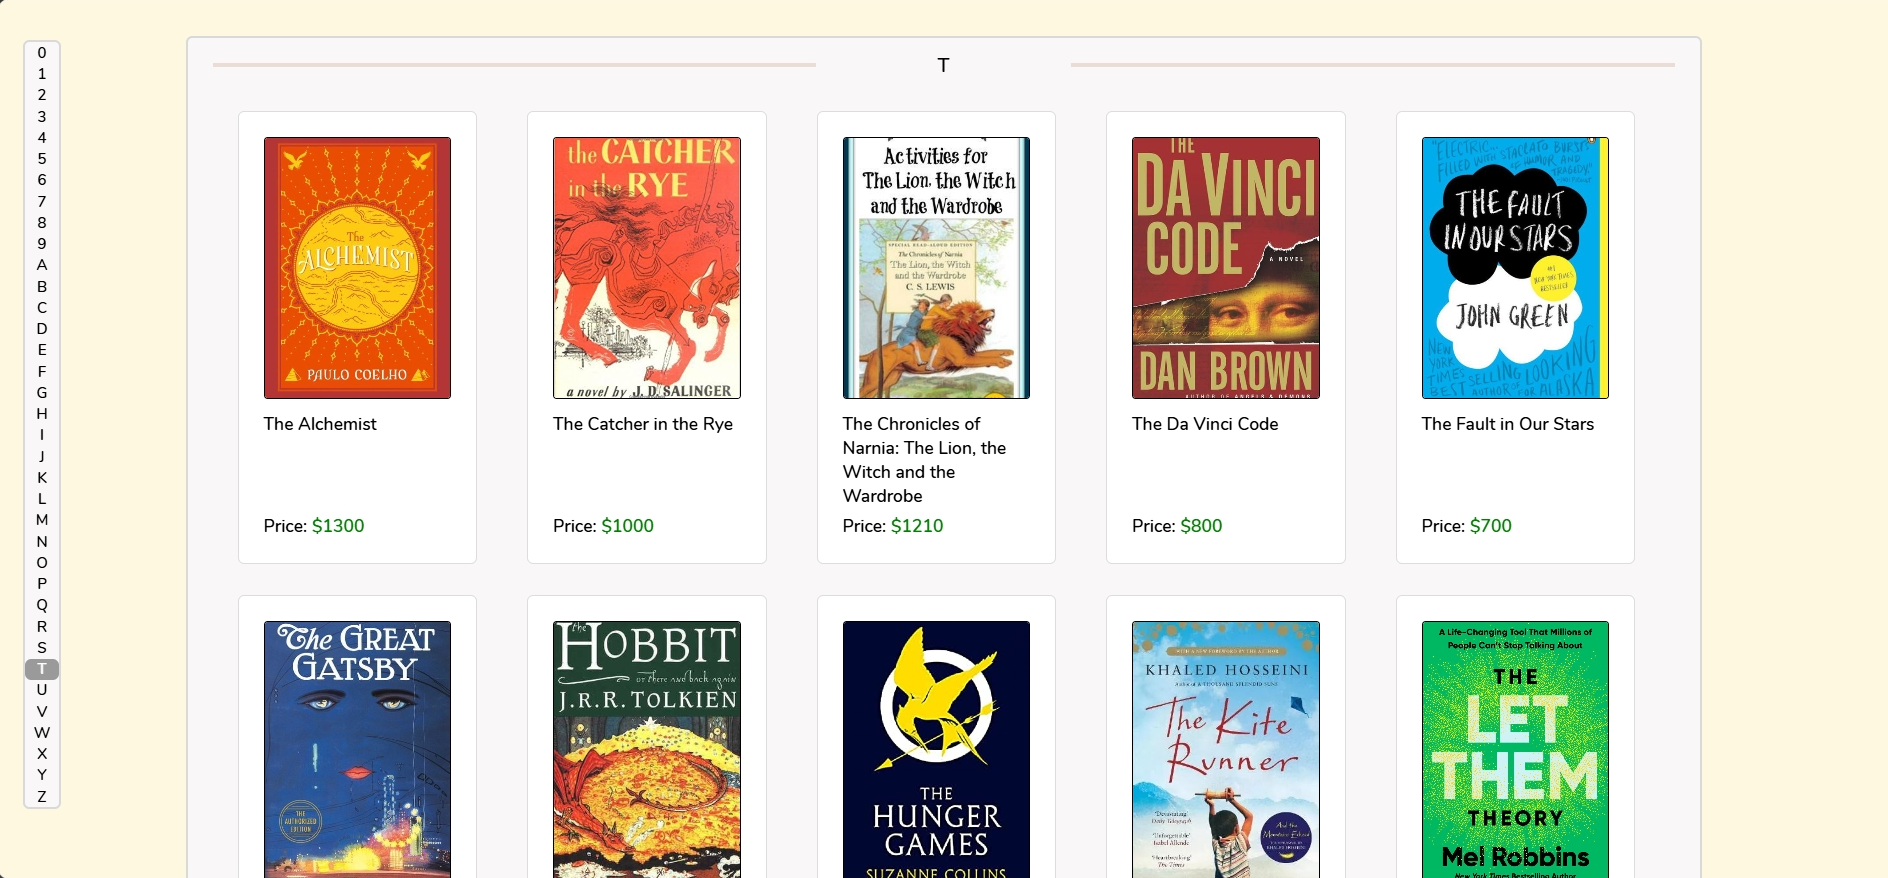Select The Hunger Games cover
1888x878 pixels.
pos(936,749)
